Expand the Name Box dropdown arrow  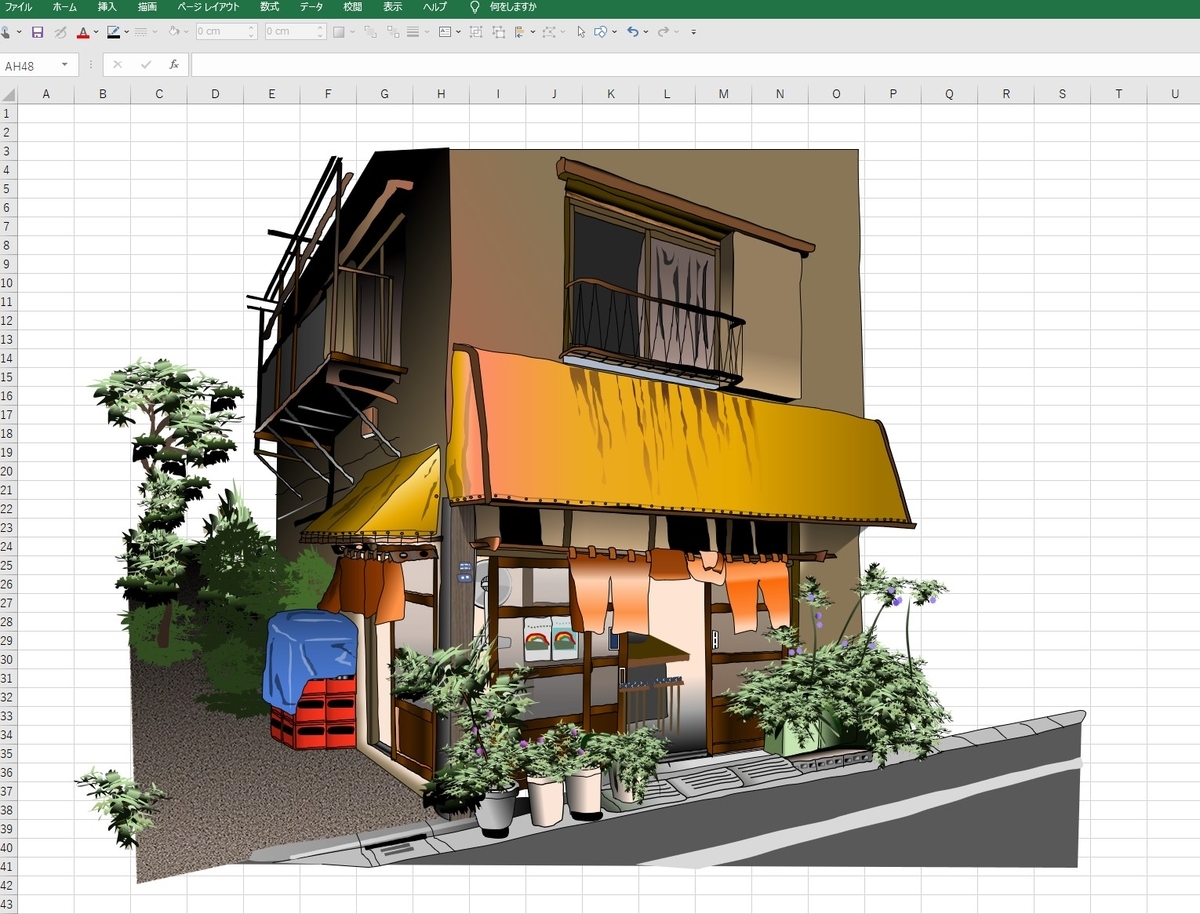point(65,65)
